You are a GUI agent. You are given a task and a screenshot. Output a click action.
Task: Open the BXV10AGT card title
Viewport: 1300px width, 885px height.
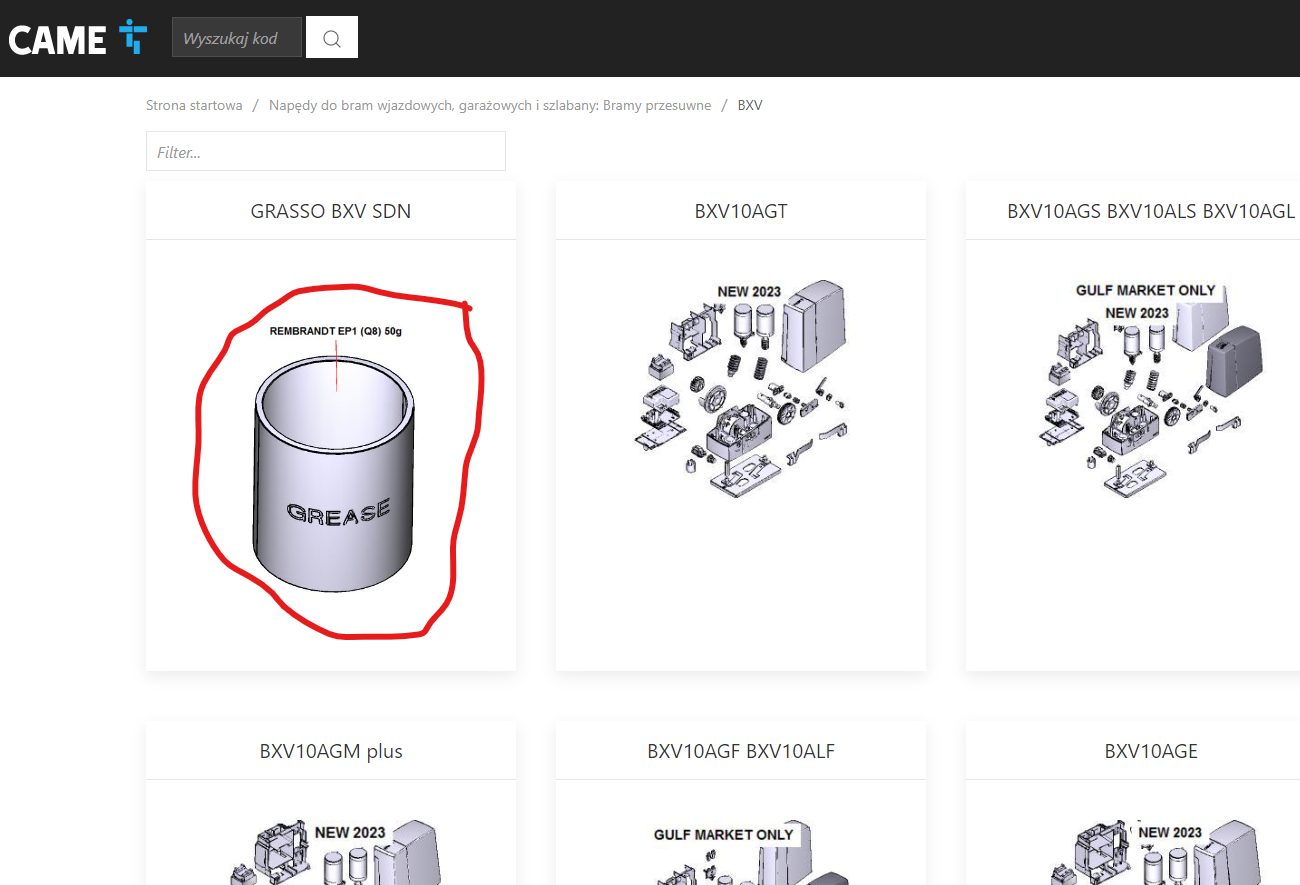(x=741, y=211)
